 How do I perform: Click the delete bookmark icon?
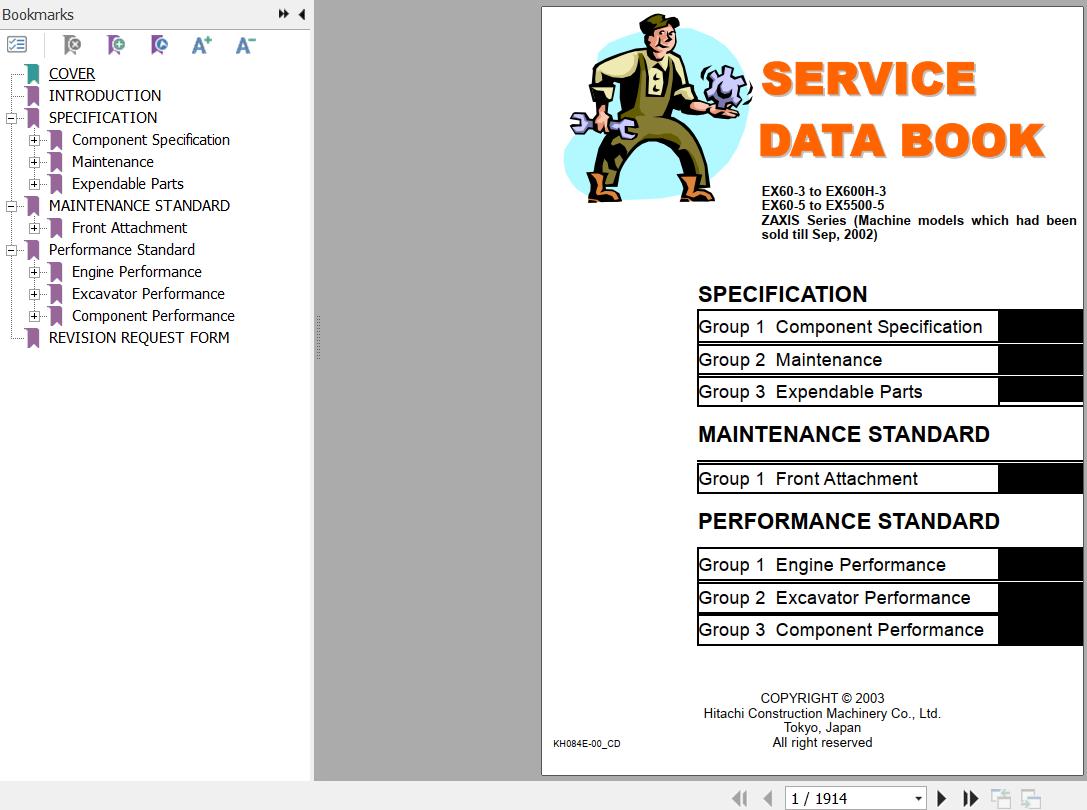71,45
